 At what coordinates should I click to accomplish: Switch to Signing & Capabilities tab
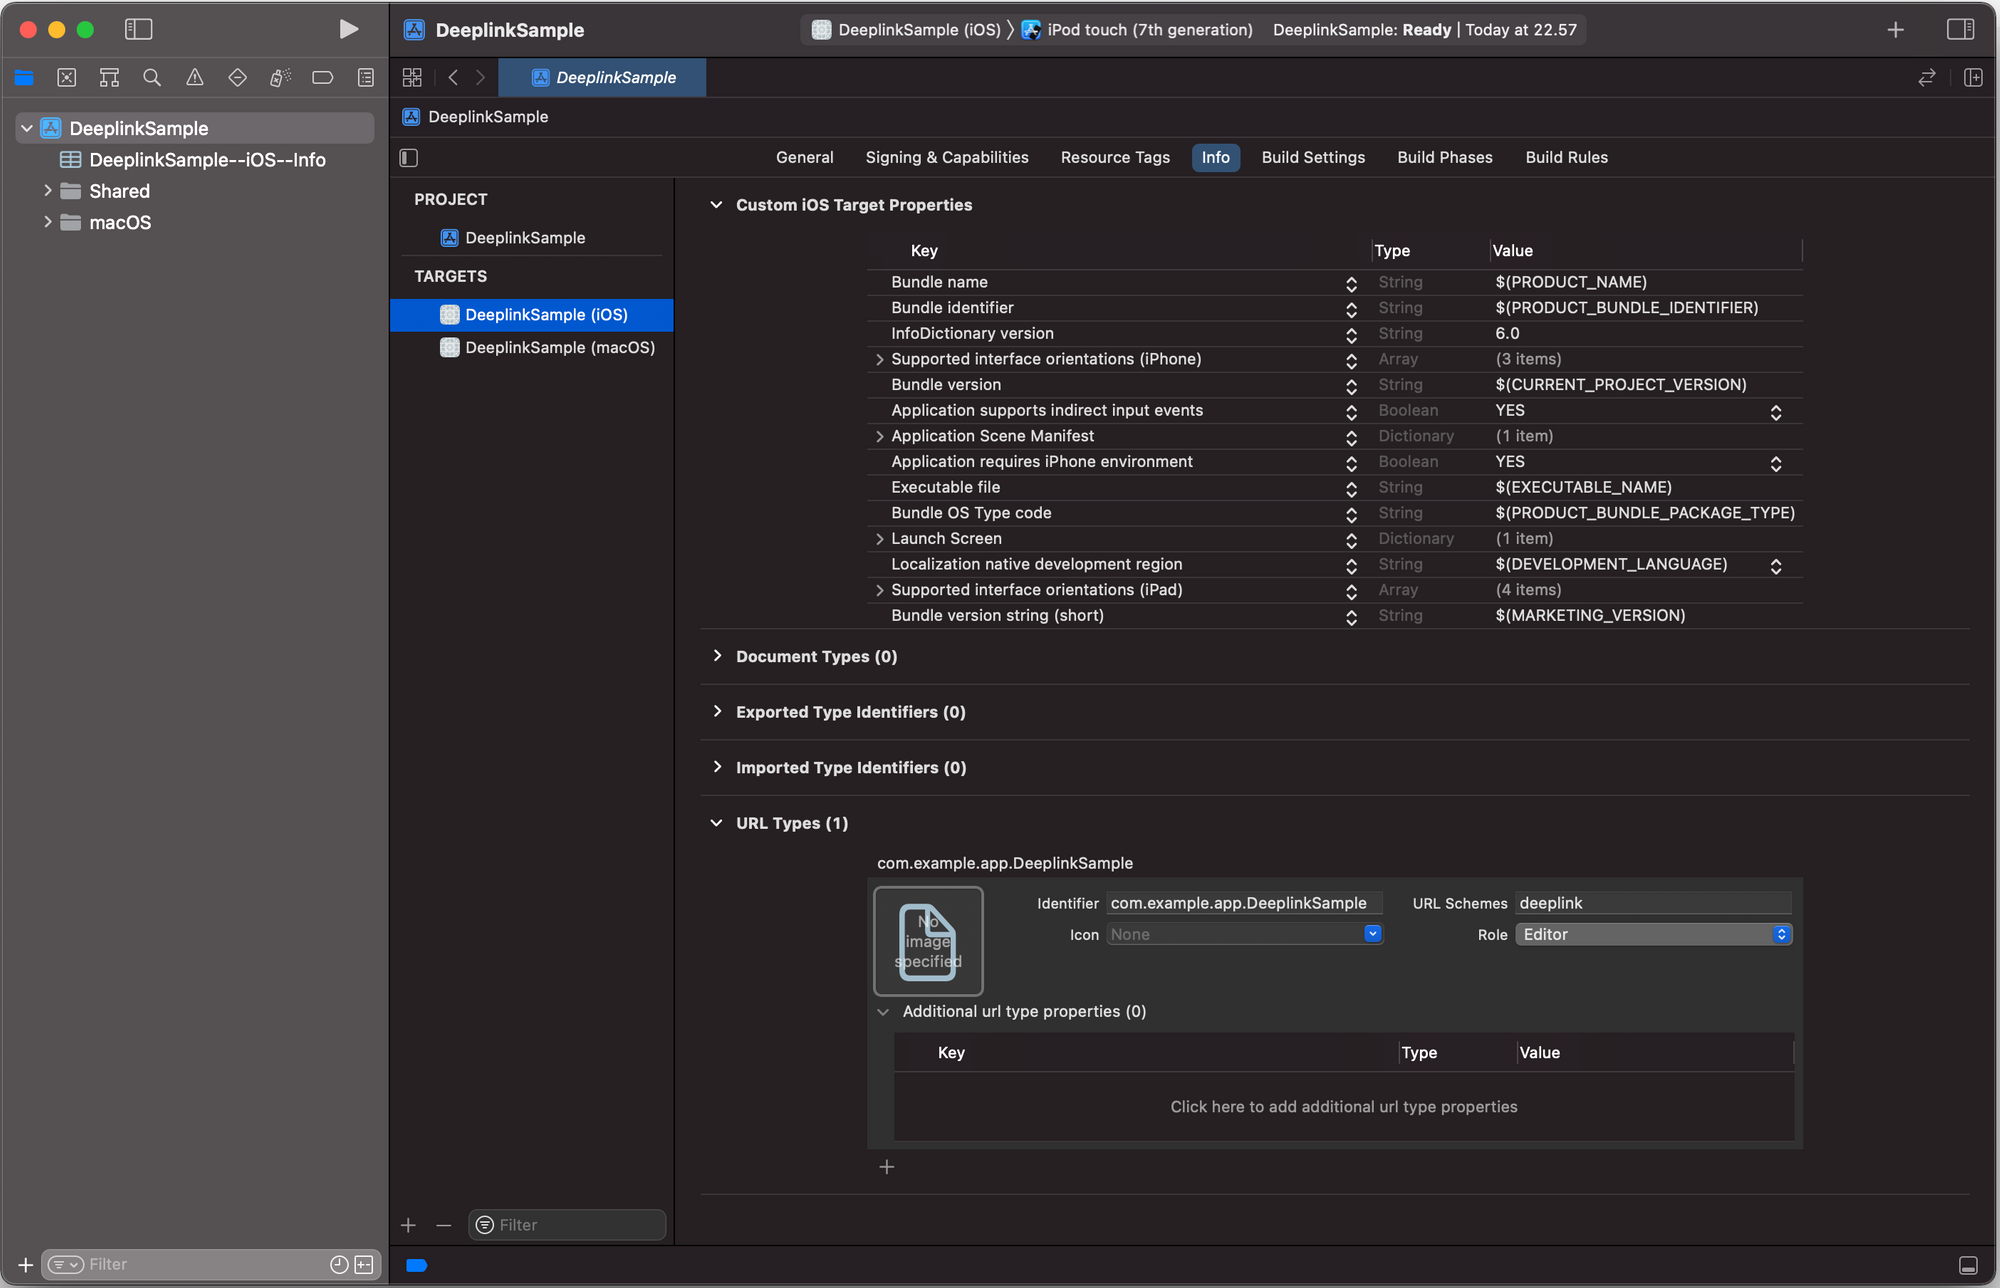click(x=946, y=156)
